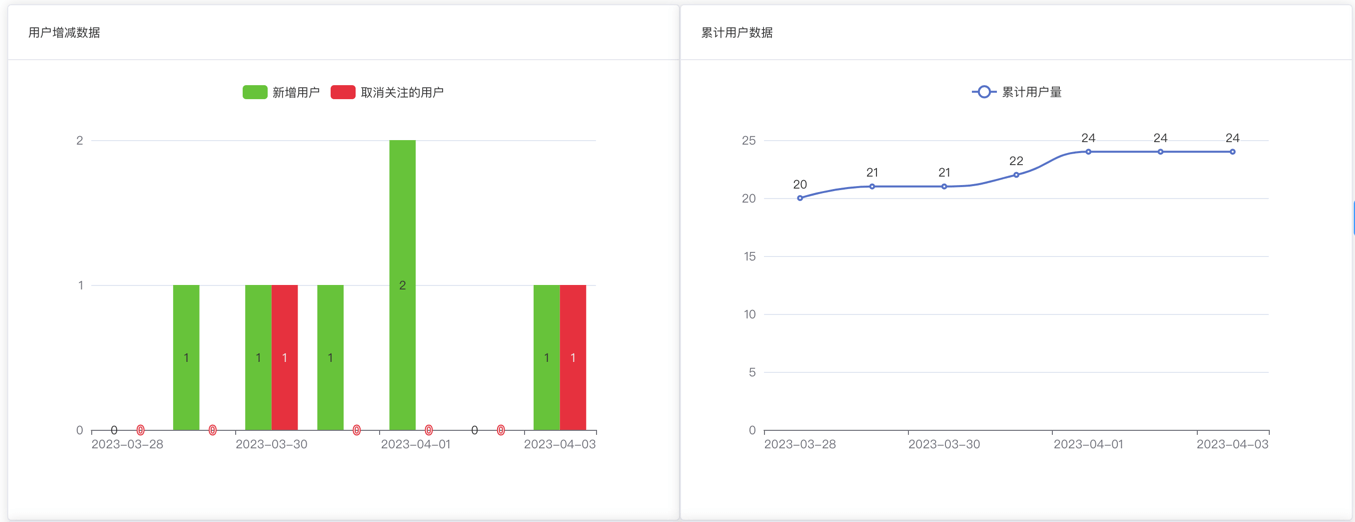Click the circle line icon beside 累计用户量
Viewport: 1355px width, 522px height.
pos(984,92)
